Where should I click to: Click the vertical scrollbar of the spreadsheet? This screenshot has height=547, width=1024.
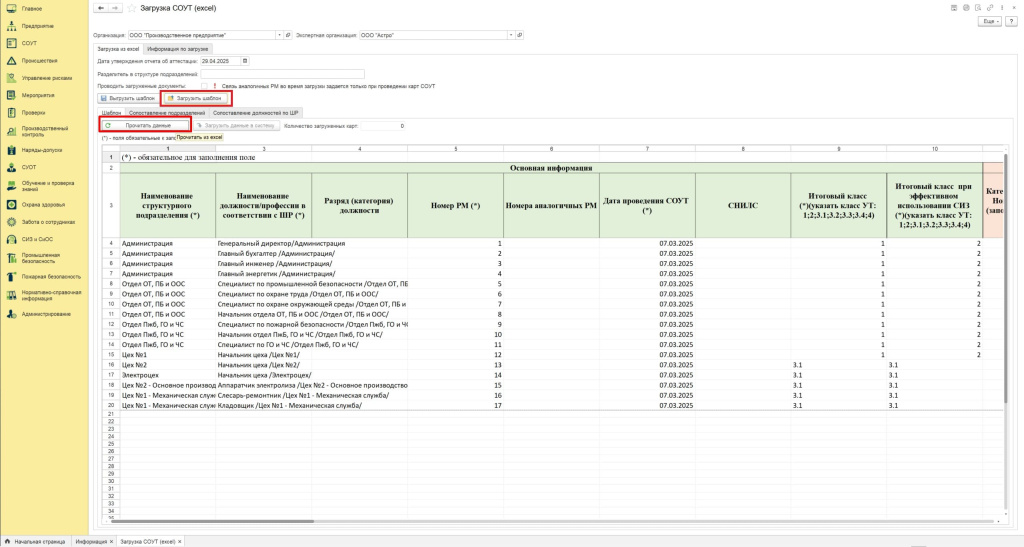(1006, 279)
